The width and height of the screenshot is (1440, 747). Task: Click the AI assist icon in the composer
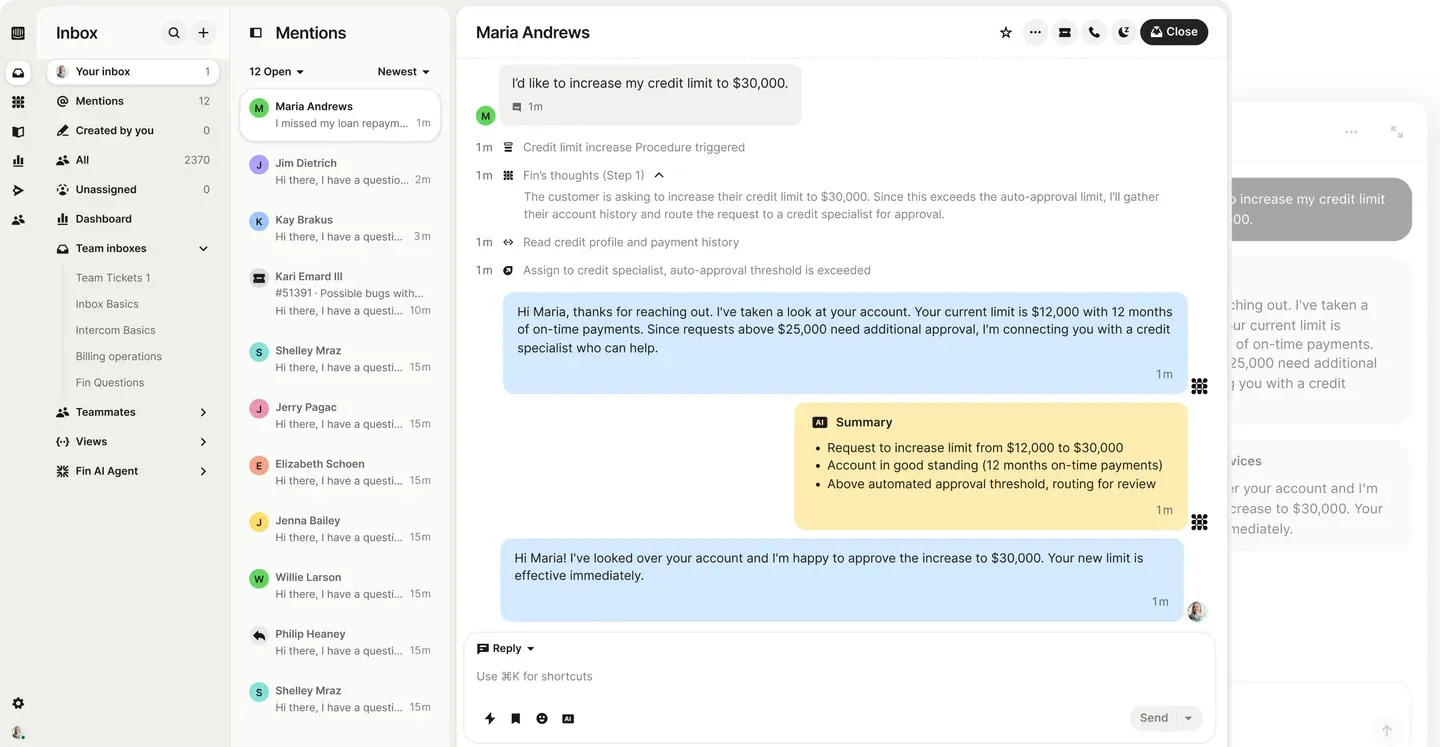(568, 718)
